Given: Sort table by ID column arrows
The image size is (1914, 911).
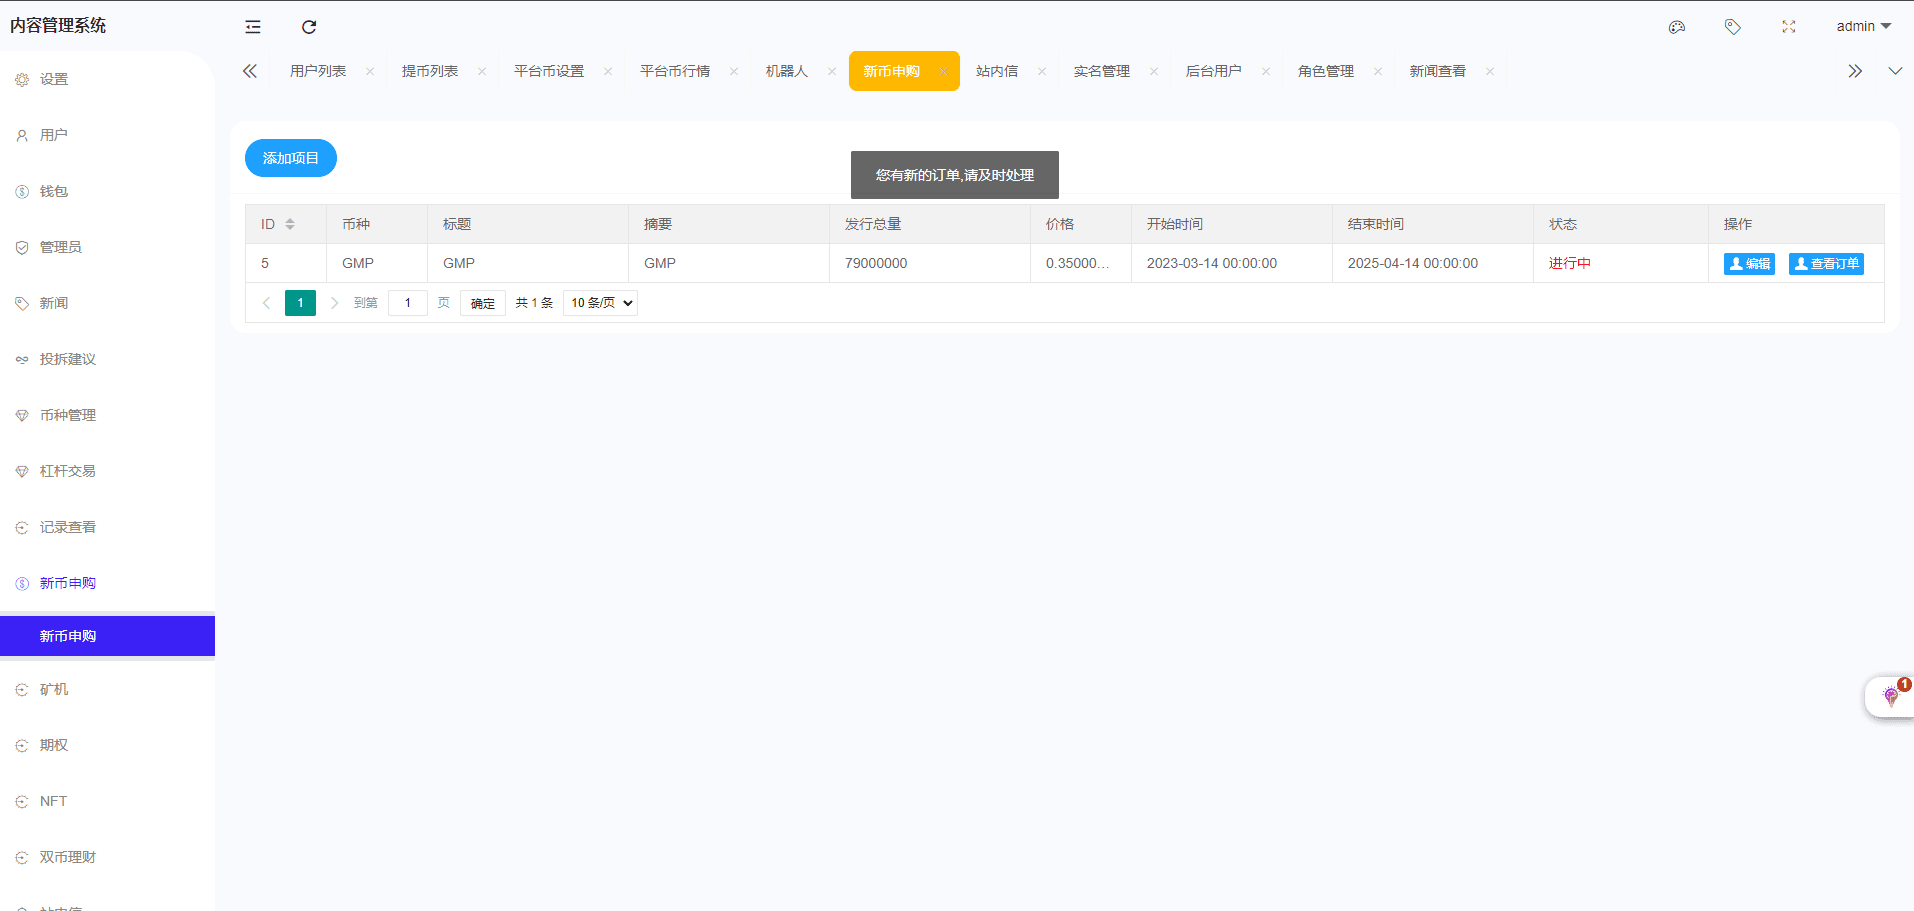Looking at the screenshot, I should coord(290,224).
